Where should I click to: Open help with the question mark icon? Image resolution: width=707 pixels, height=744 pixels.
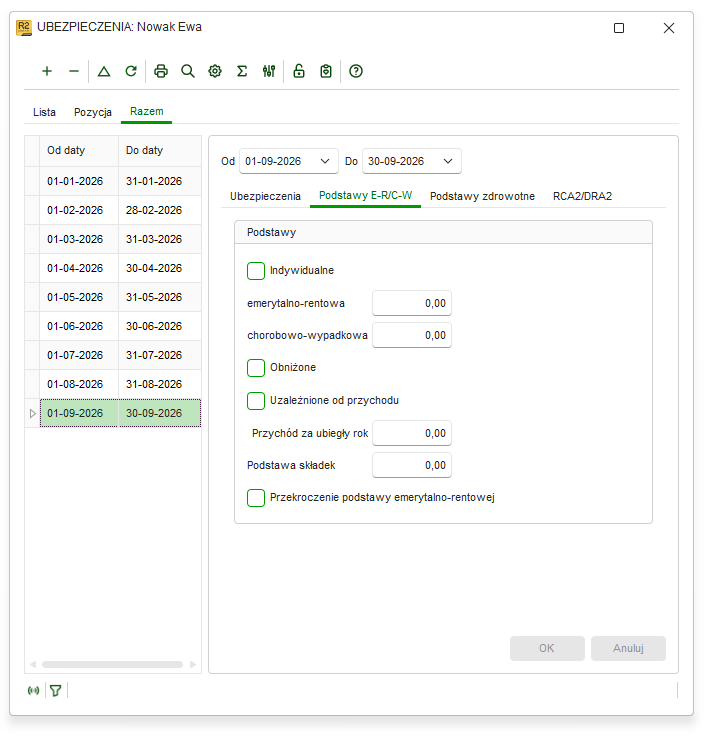[356, 71]
